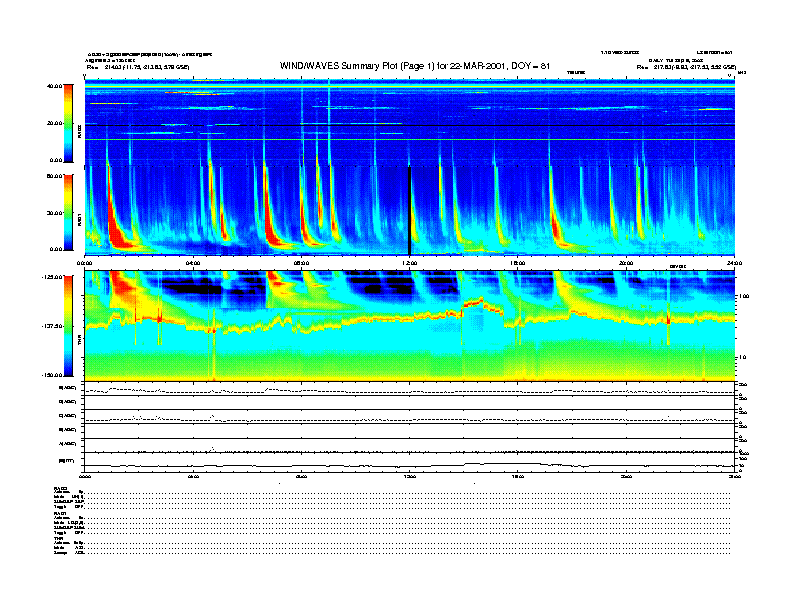This screenshot has width=792, height=612.
Task: Click the 10 label on TNR right axis
Action: point(742,358)
